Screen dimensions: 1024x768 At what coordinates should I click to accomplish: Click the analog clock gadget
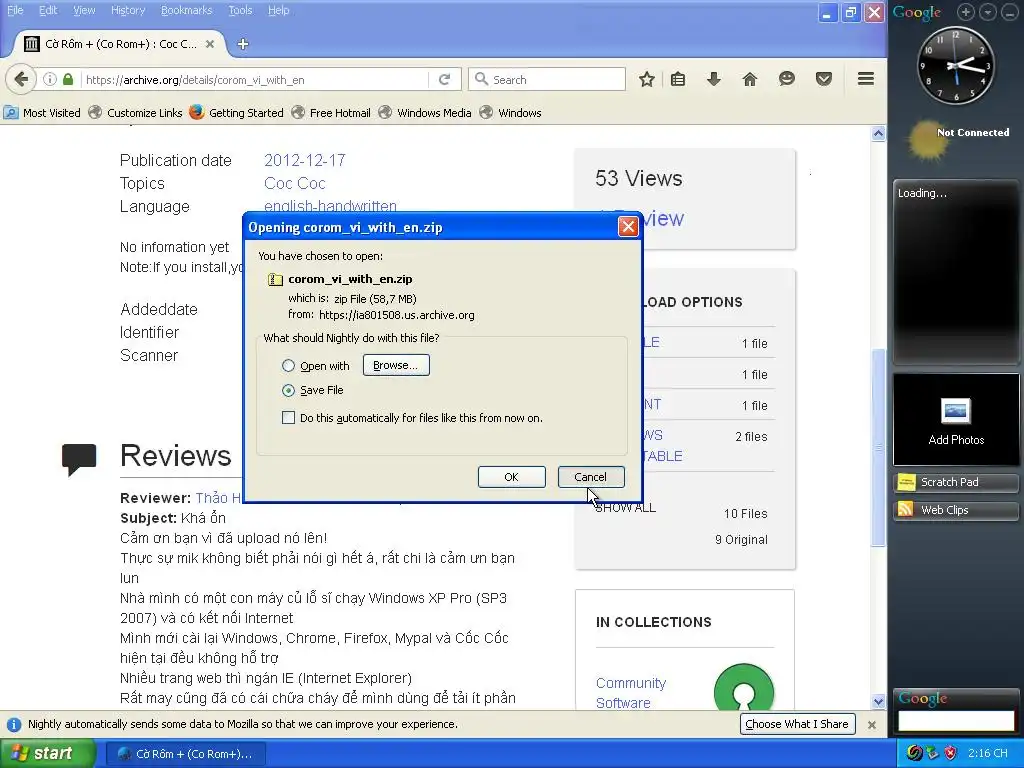pos(956,65)
